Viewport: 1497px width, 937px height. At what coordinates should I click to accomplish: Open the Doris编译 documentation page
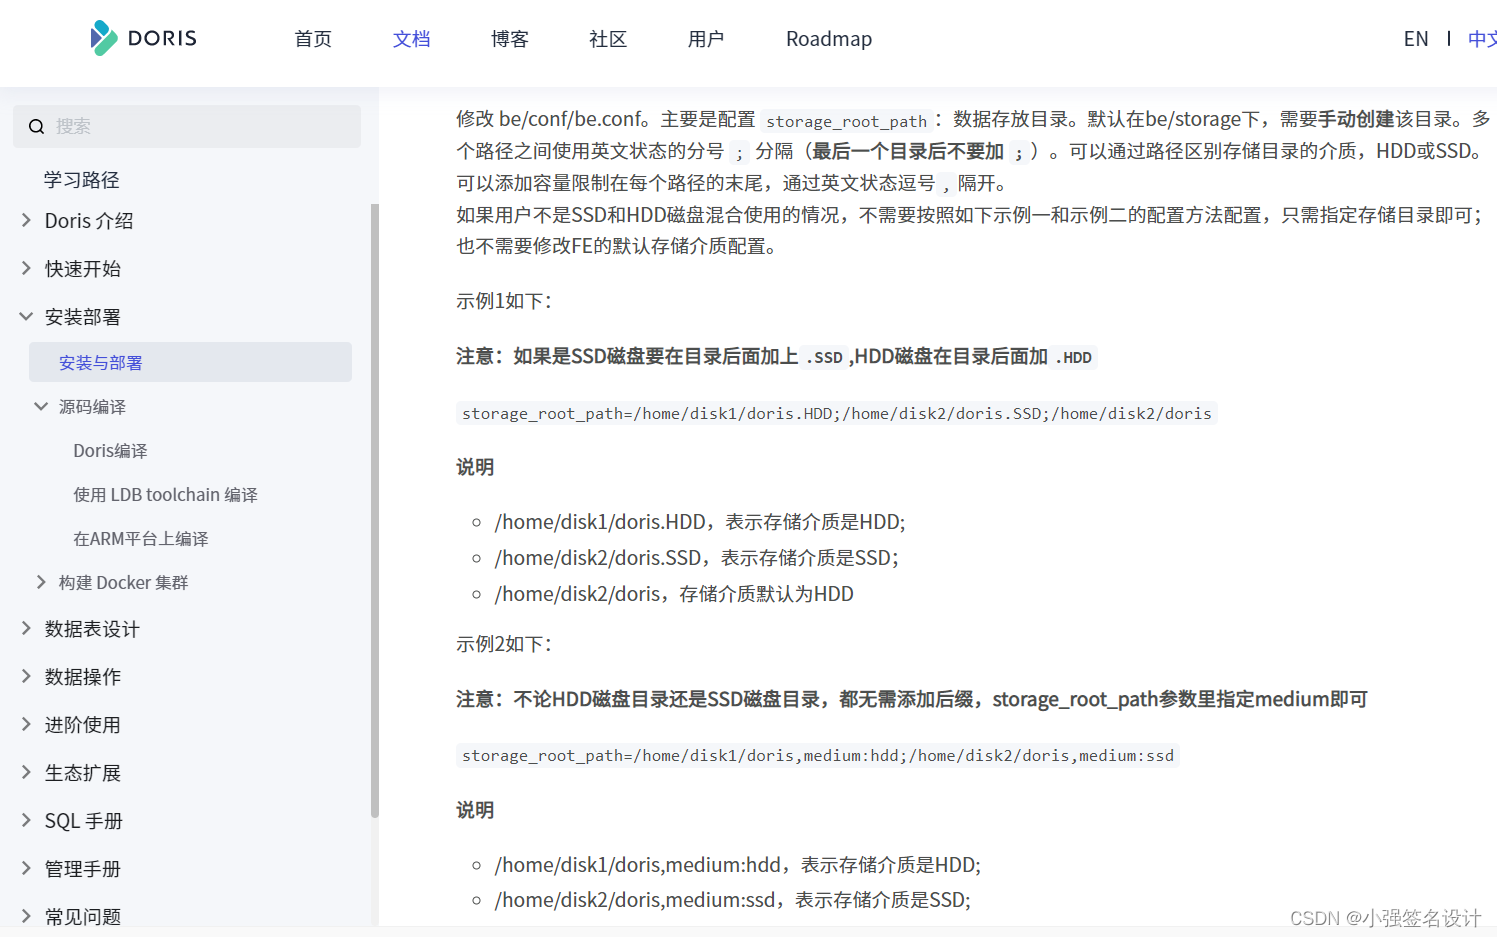[110, 450]
